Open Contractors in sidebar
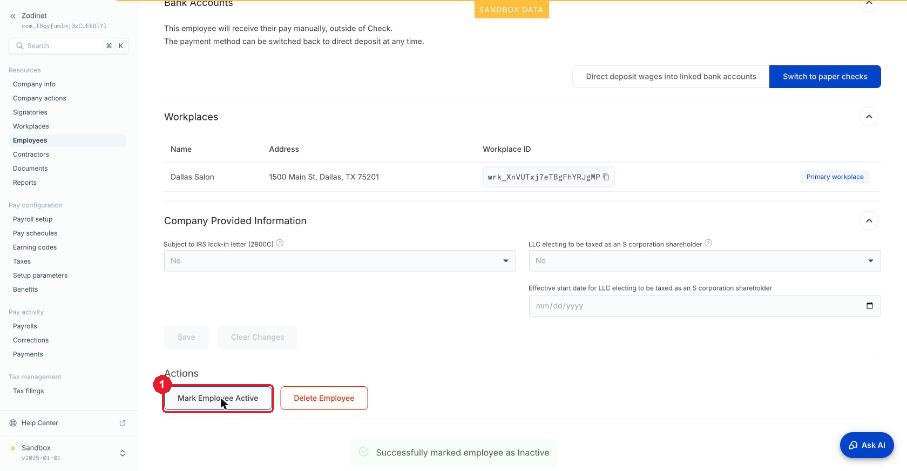907x471 pixels. (x=31, y=154)
